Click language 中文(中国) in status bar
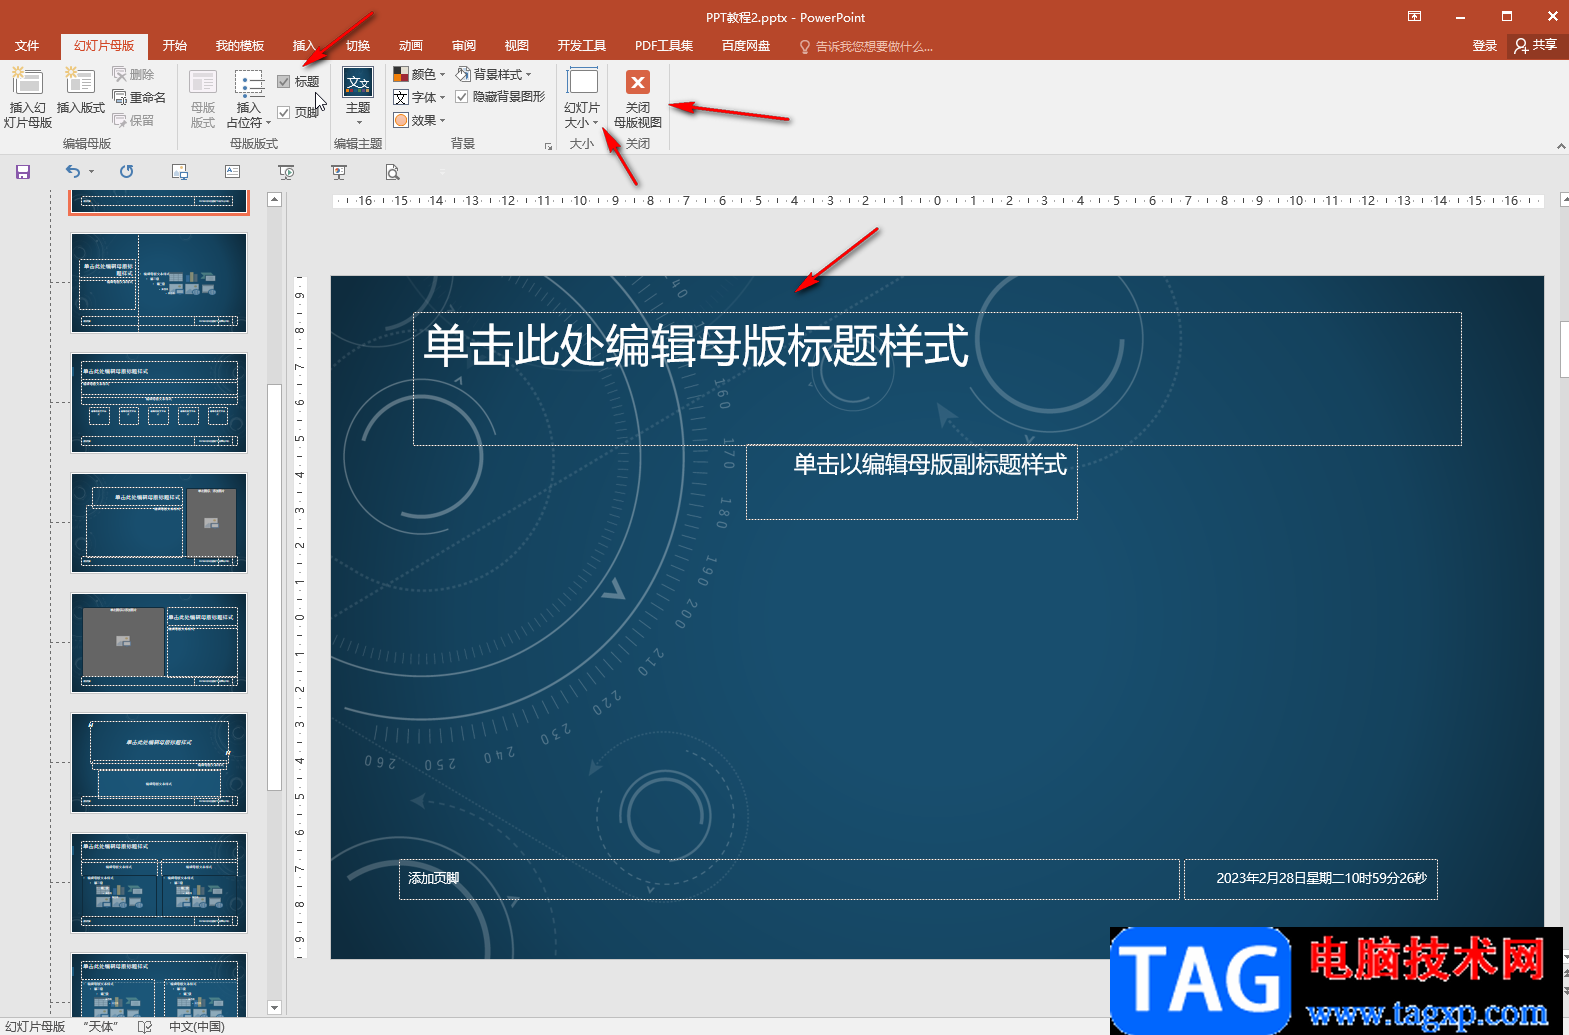 197,1026
